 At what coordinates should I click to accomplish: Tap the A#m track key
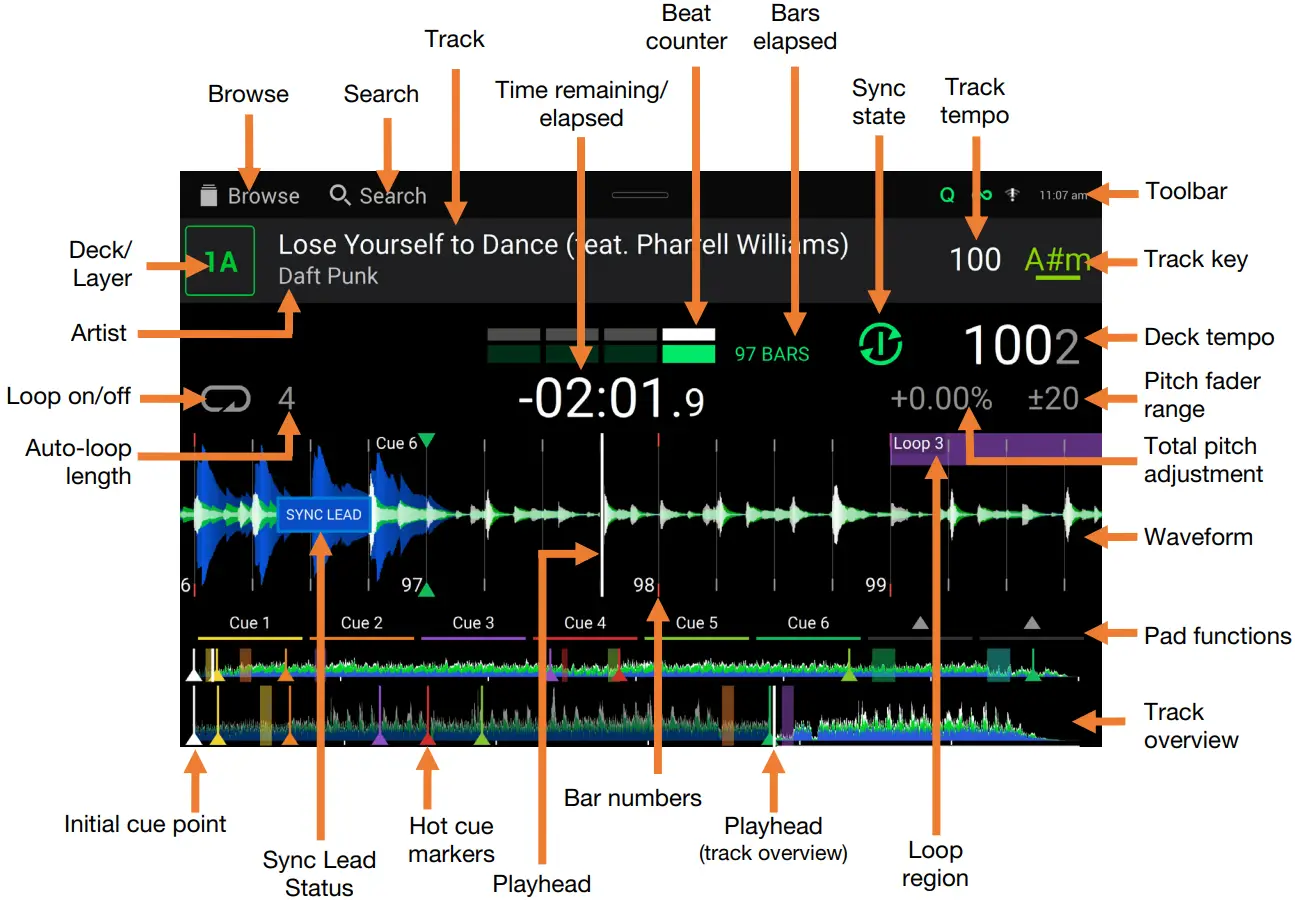tap(1057, 261)
